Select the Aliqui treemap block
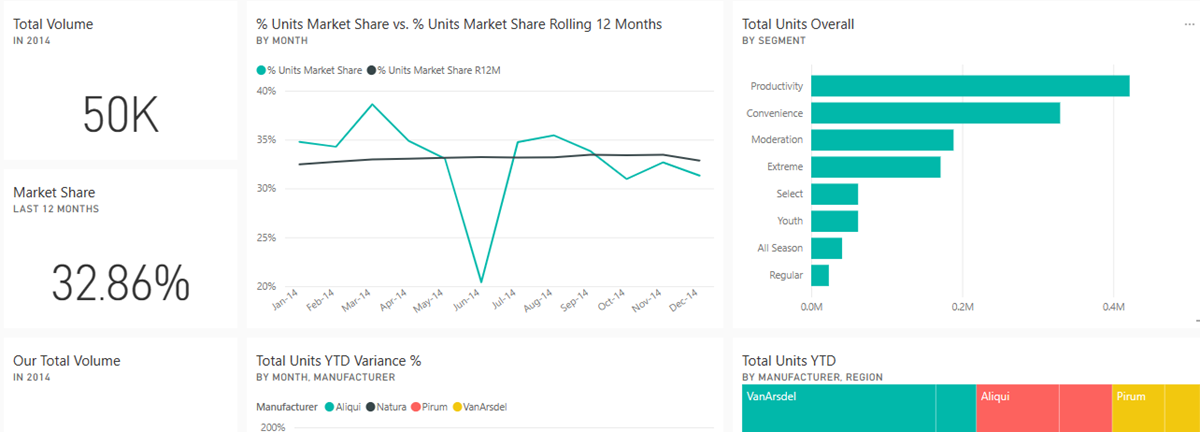This screenshot has height=432, width=1200. pos(1043,408)
